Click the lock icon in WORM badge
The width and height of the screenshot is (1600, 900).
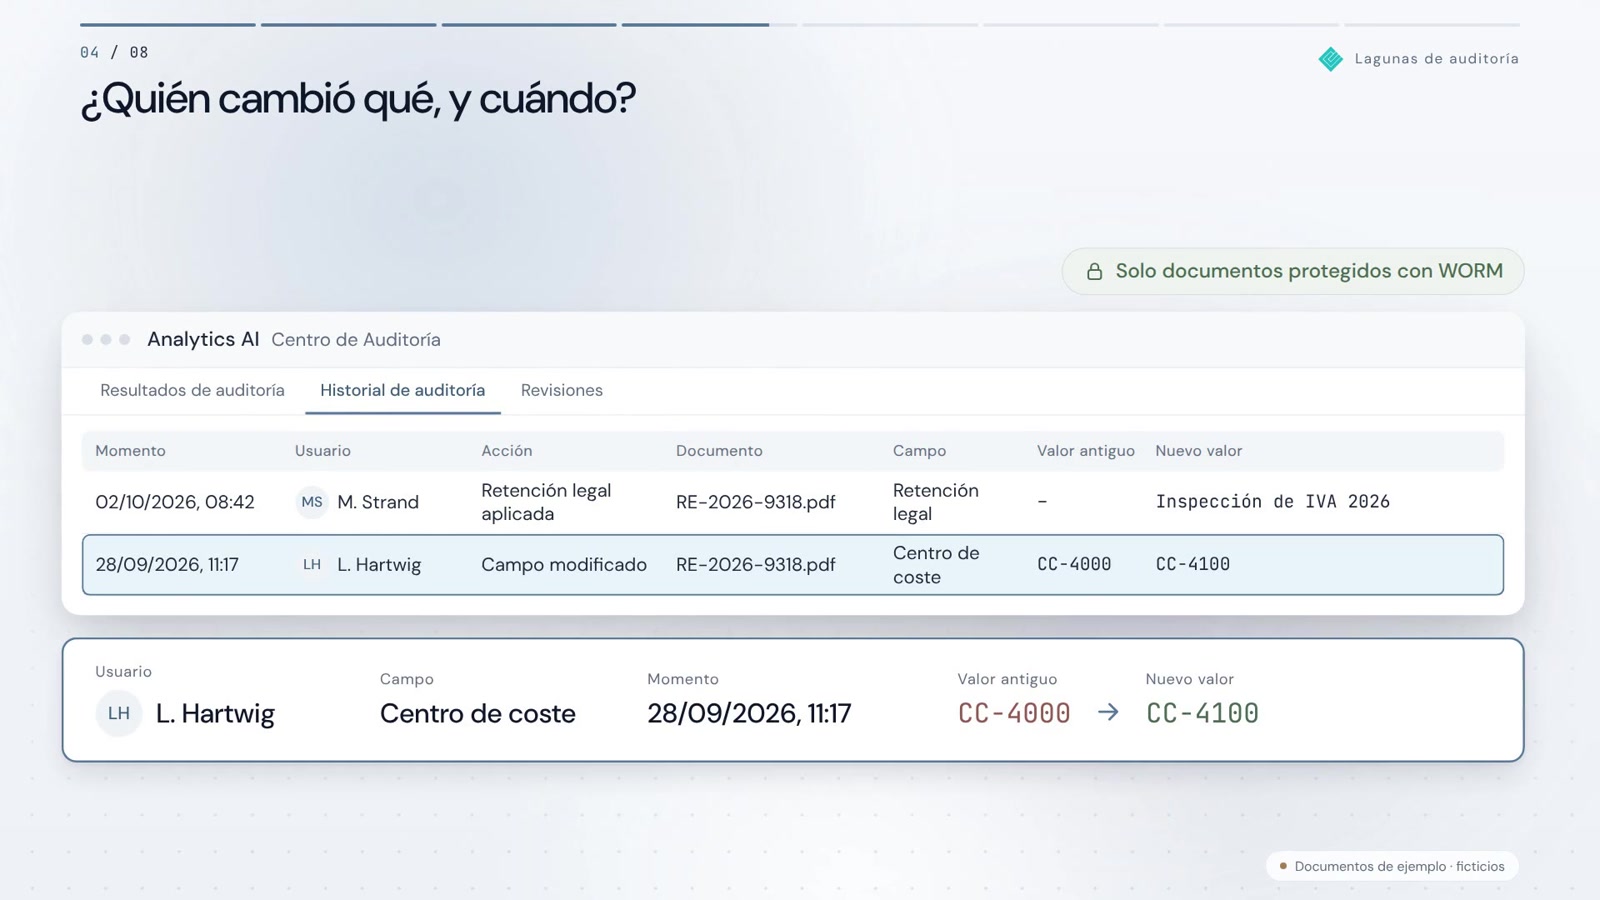(x=1094, y=272)
